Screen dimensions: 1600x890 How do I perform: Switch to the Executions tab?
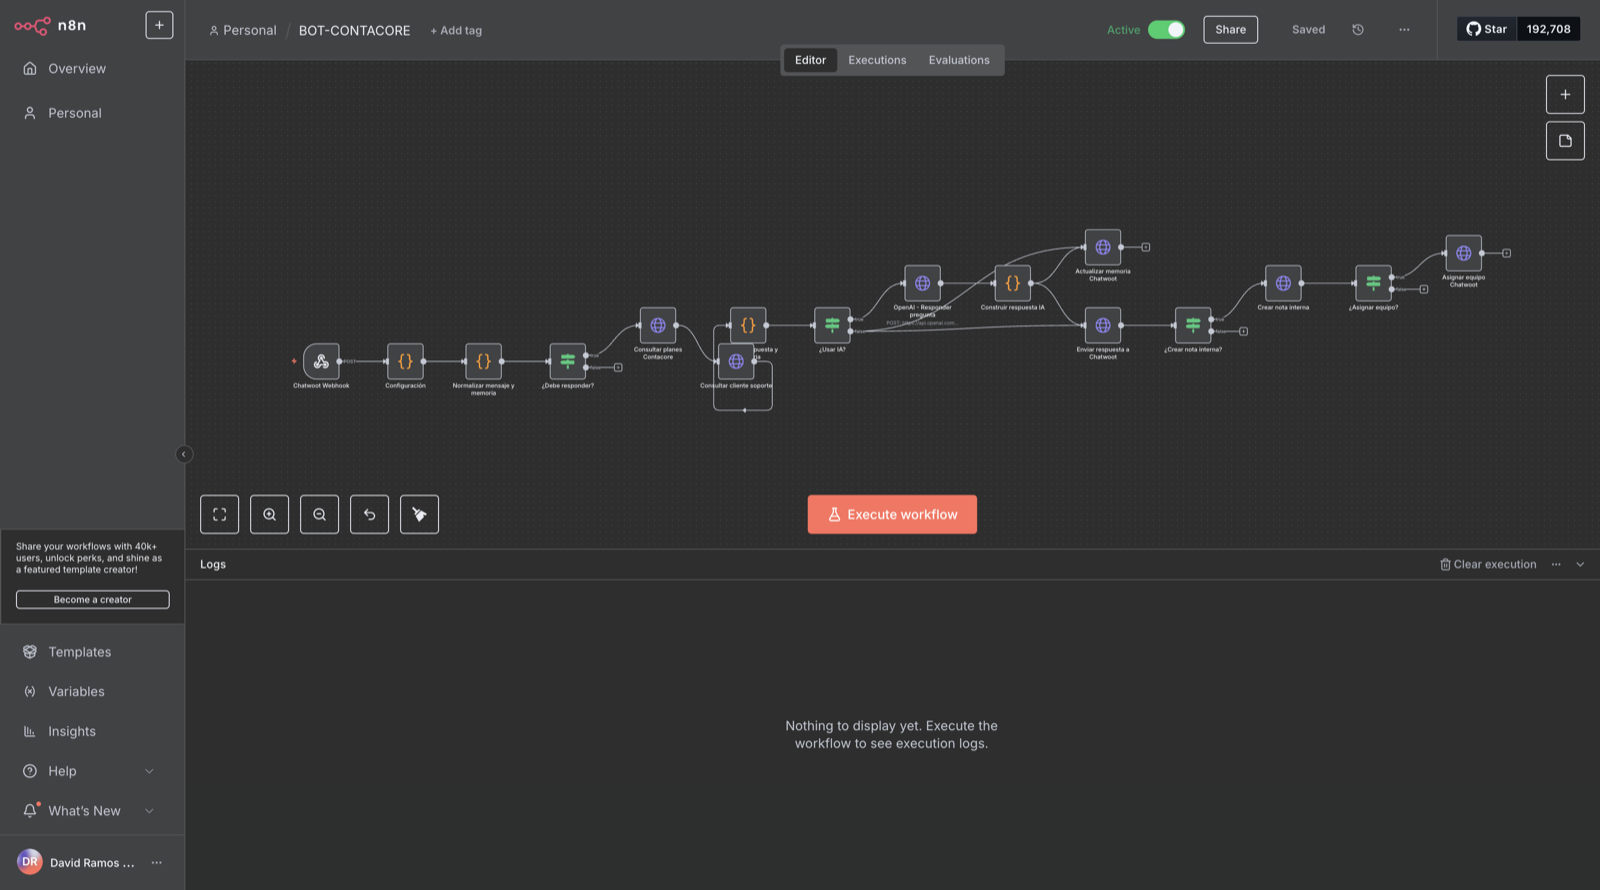(877, 60)
